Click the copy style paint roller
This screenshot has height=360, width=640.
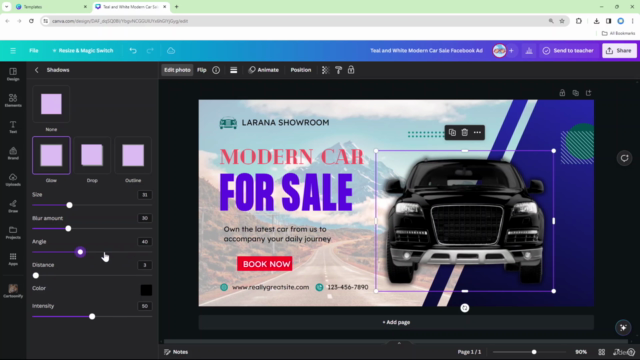(338, 70)
